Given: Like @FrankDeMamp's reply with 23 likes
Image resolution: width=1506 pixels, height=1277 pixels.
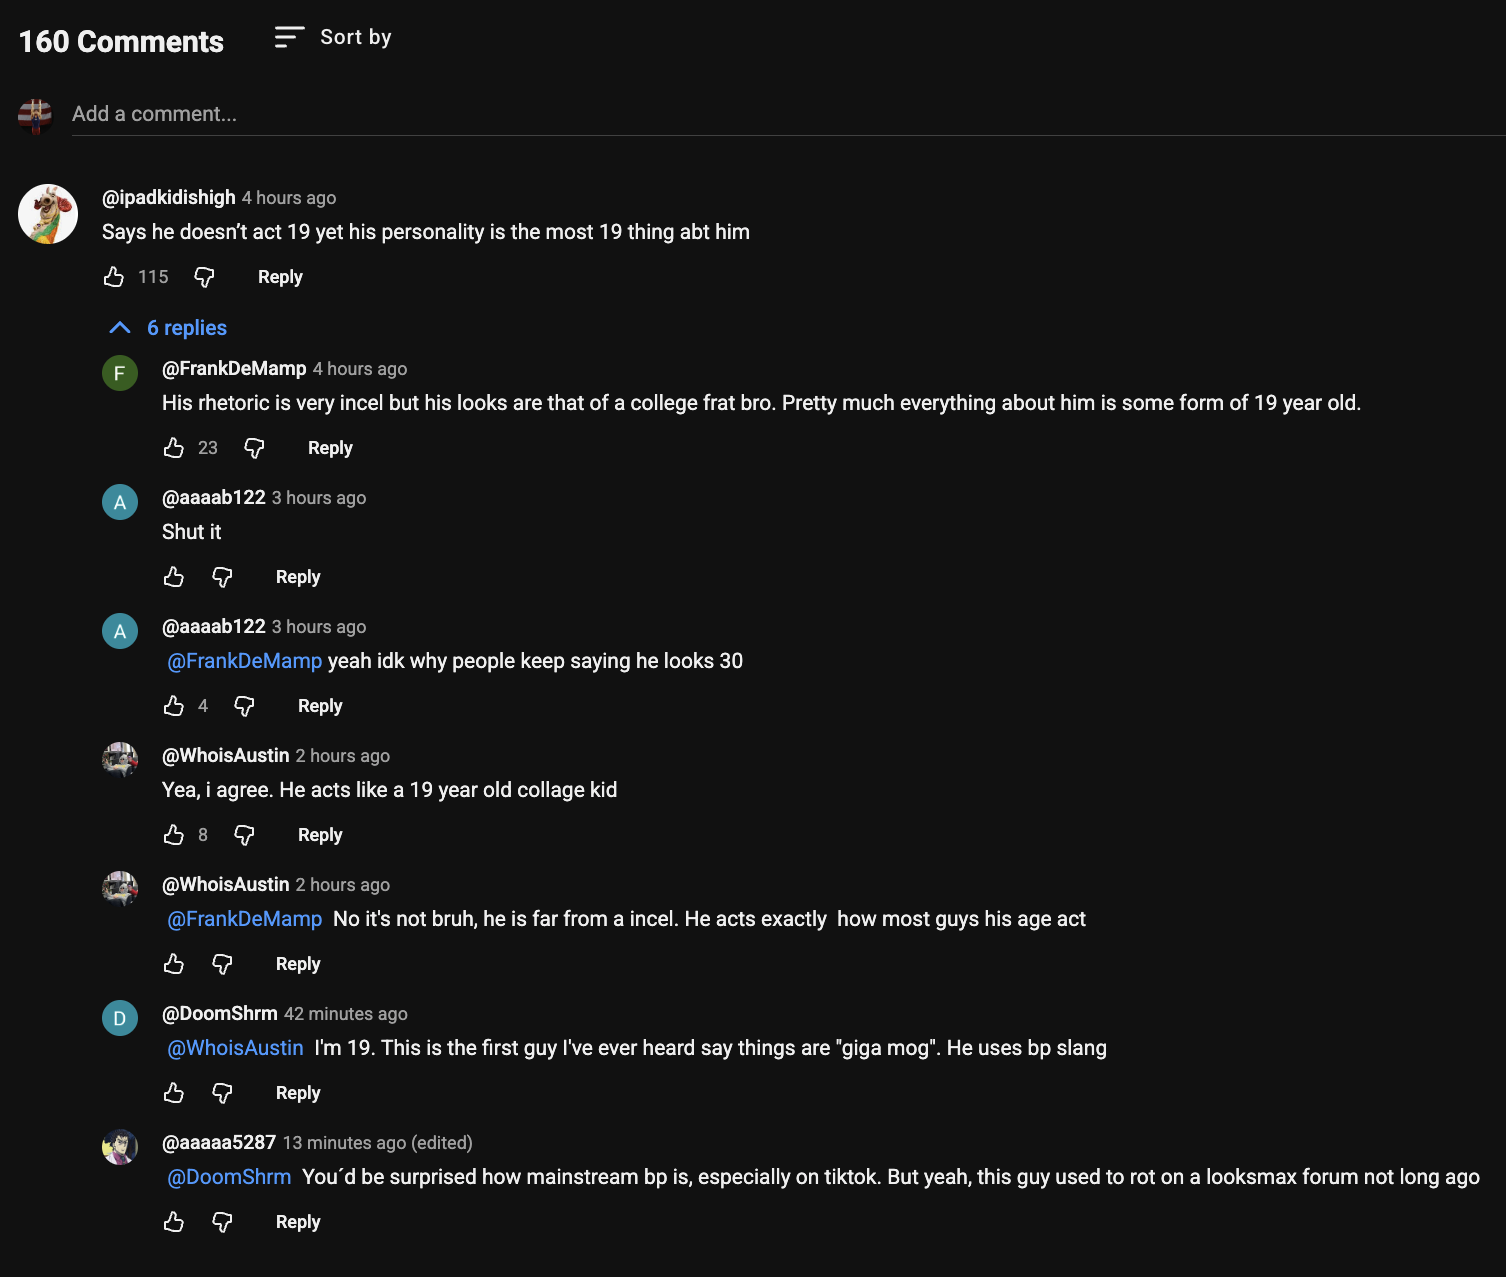Looking at the screenshot, I should (174, 448).
